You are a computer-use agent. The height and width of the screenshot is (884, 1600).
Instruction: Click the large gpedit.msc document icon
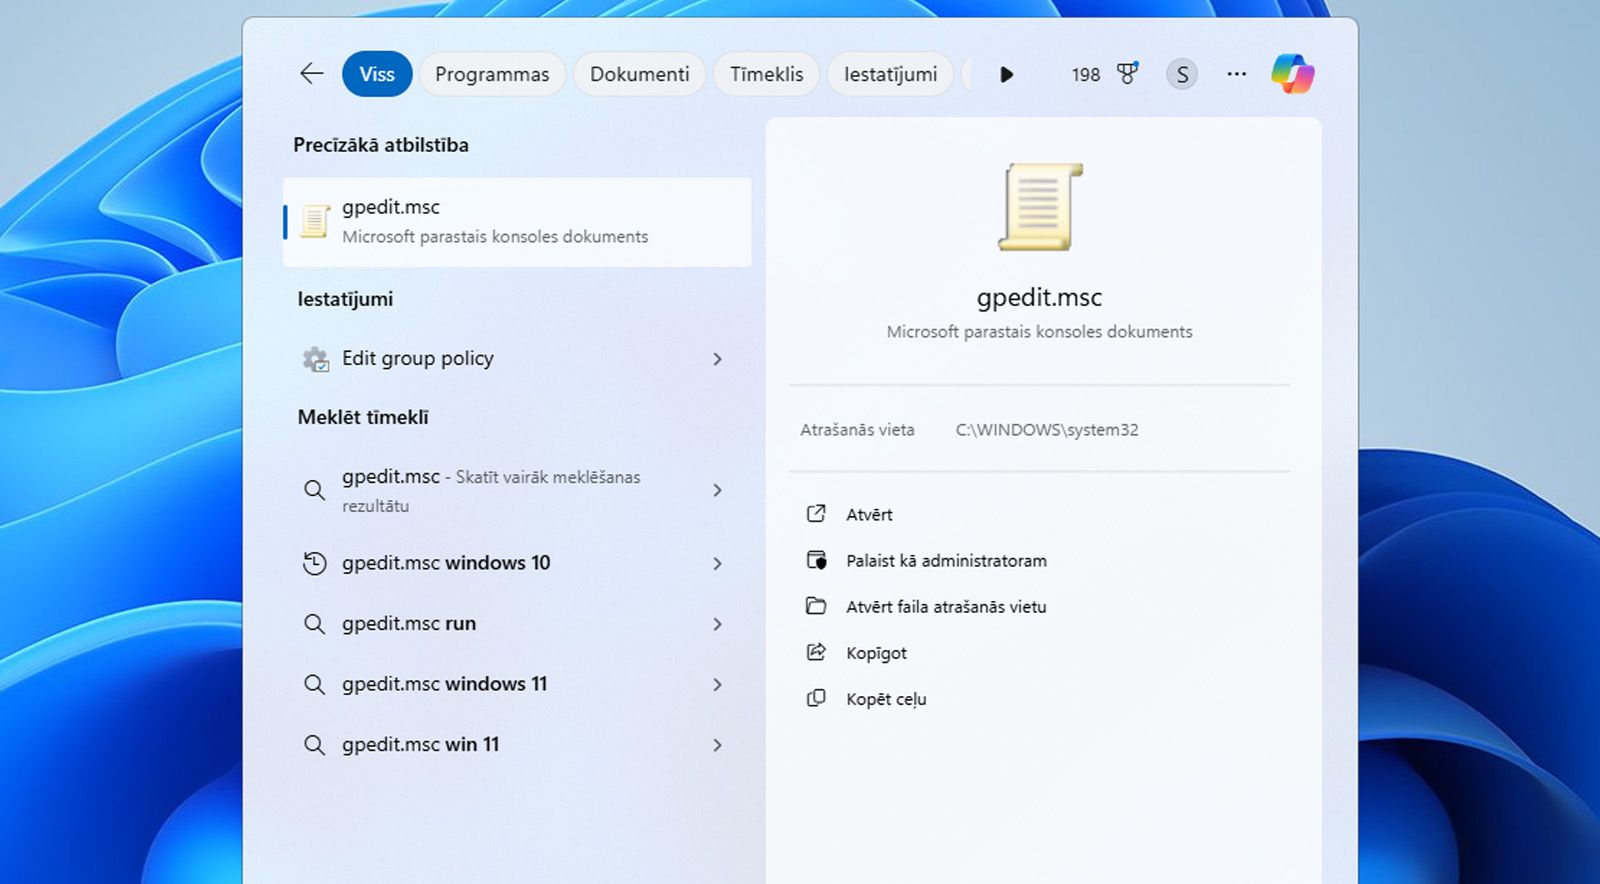(1040, 207)
